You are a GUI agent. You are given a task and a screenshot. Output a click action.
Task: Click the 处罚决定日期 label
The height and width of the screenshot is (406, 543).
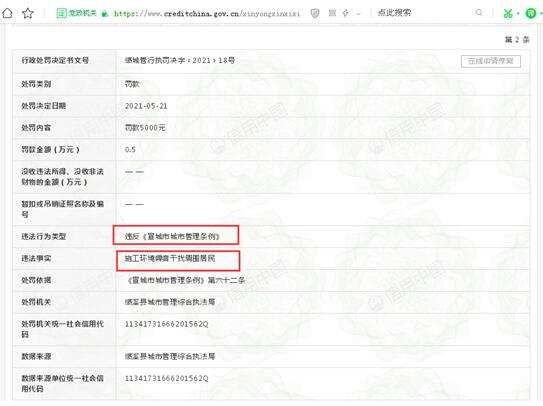click(x=44, y=106)
